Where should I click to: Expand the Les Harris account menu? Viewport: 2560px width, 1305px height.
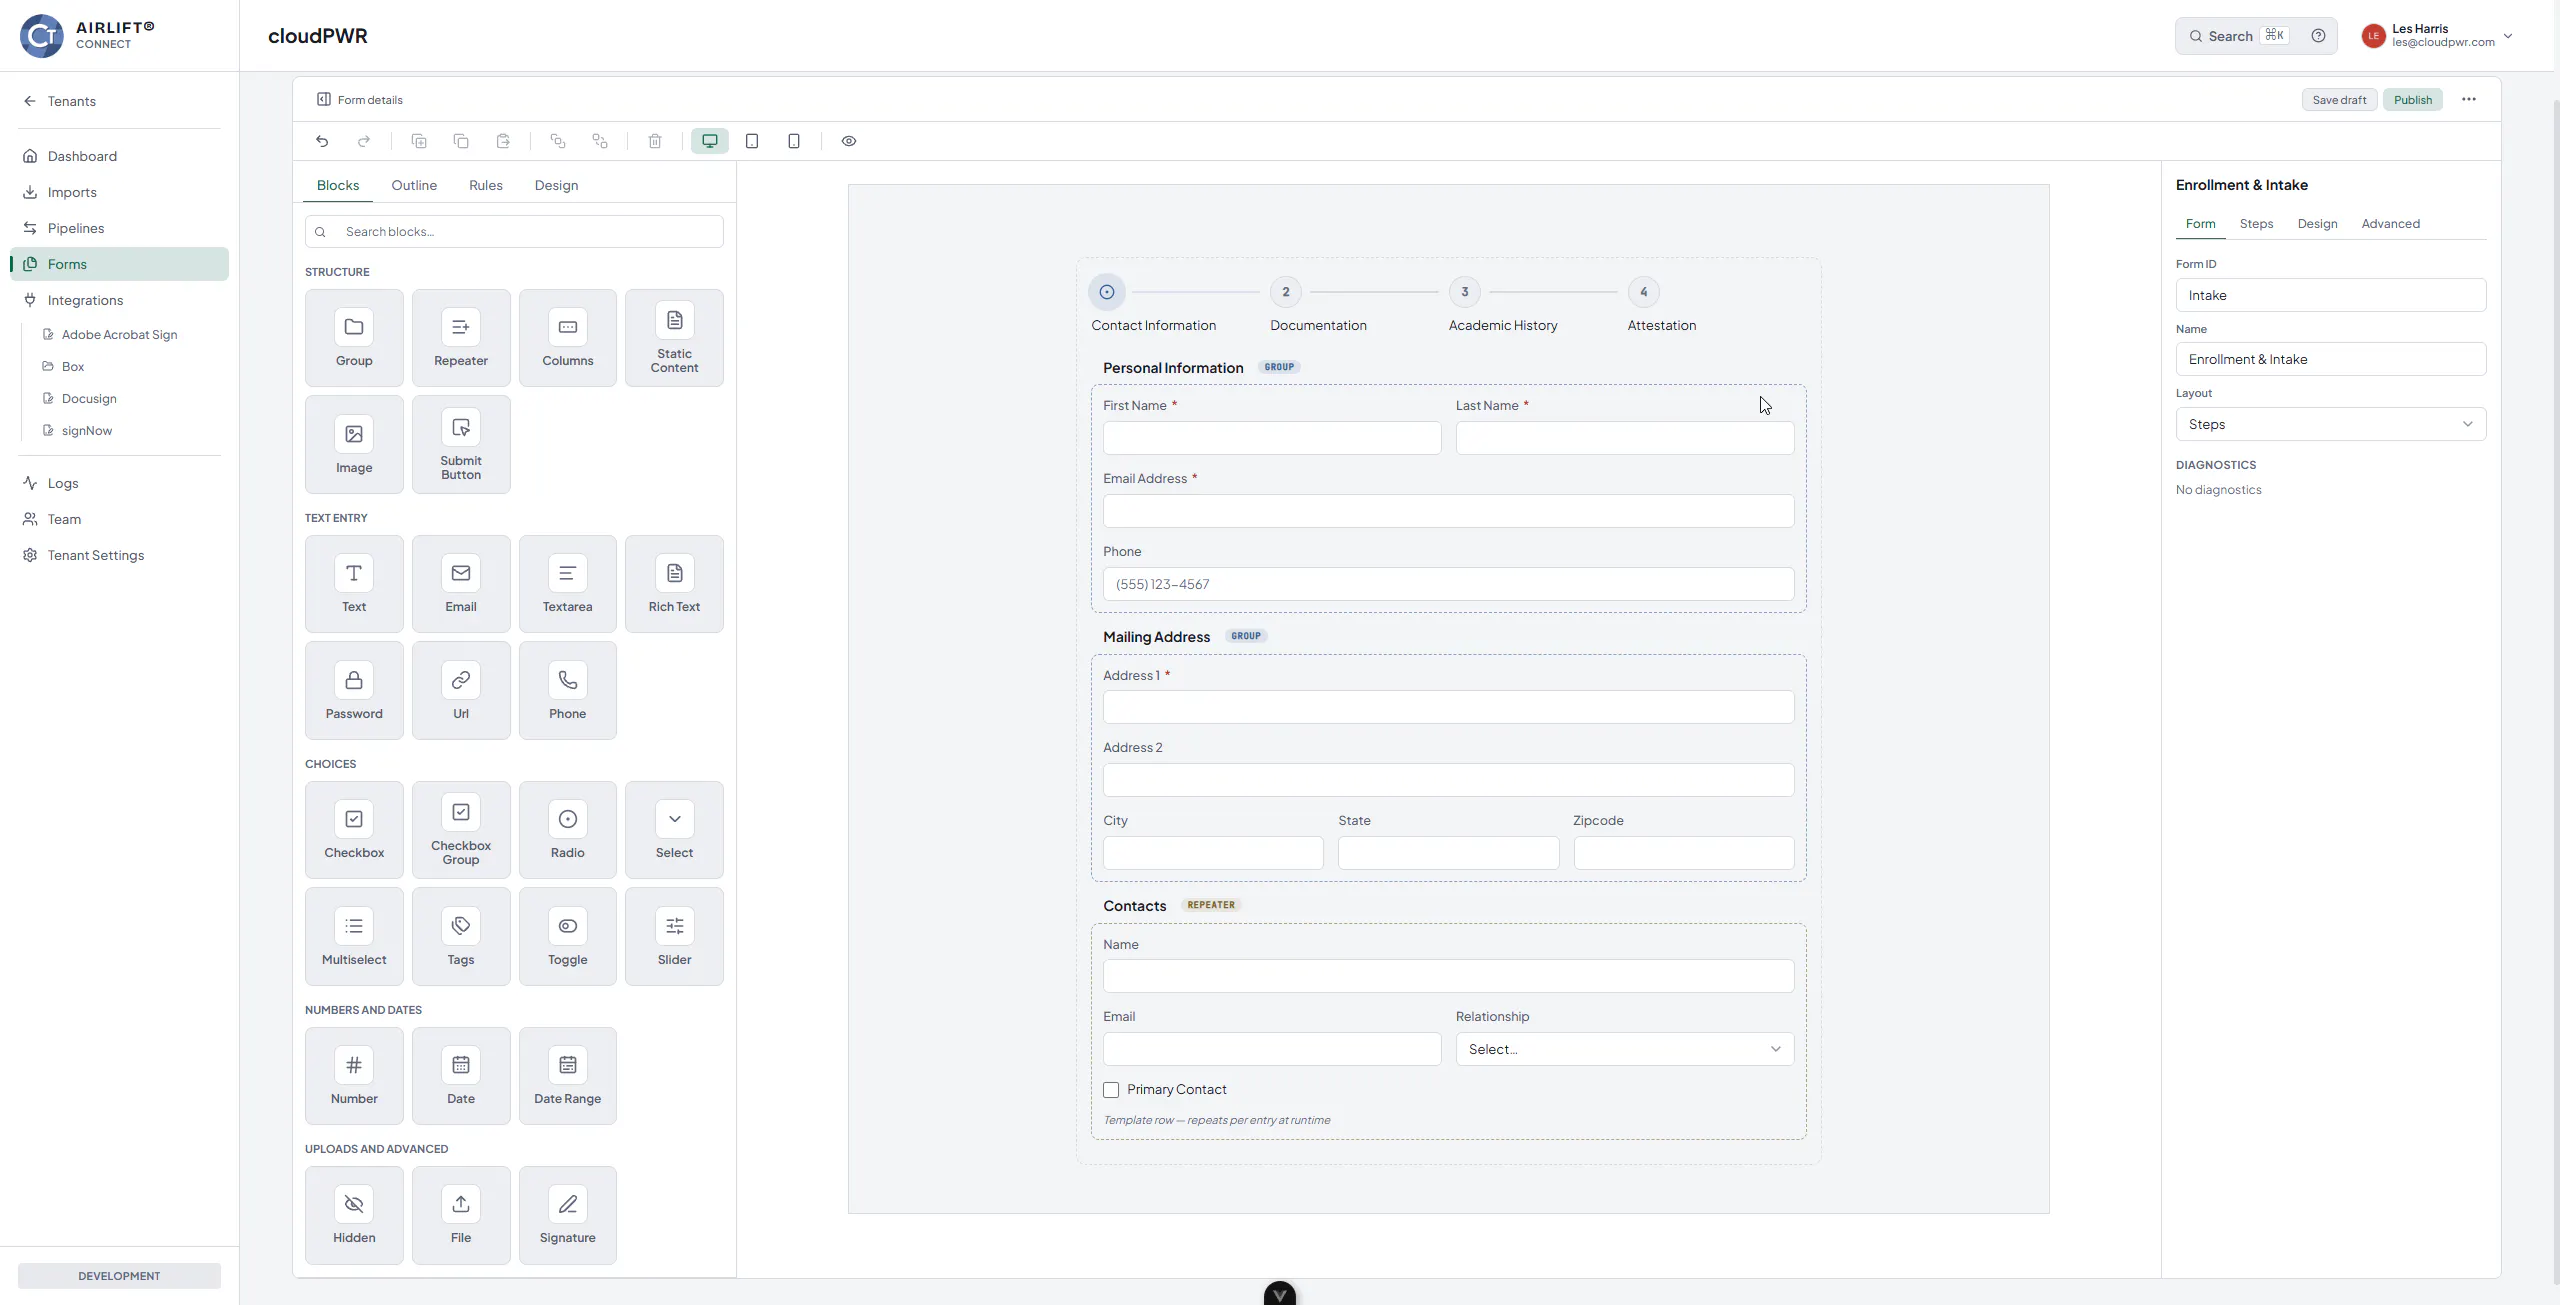(2438, 36)
